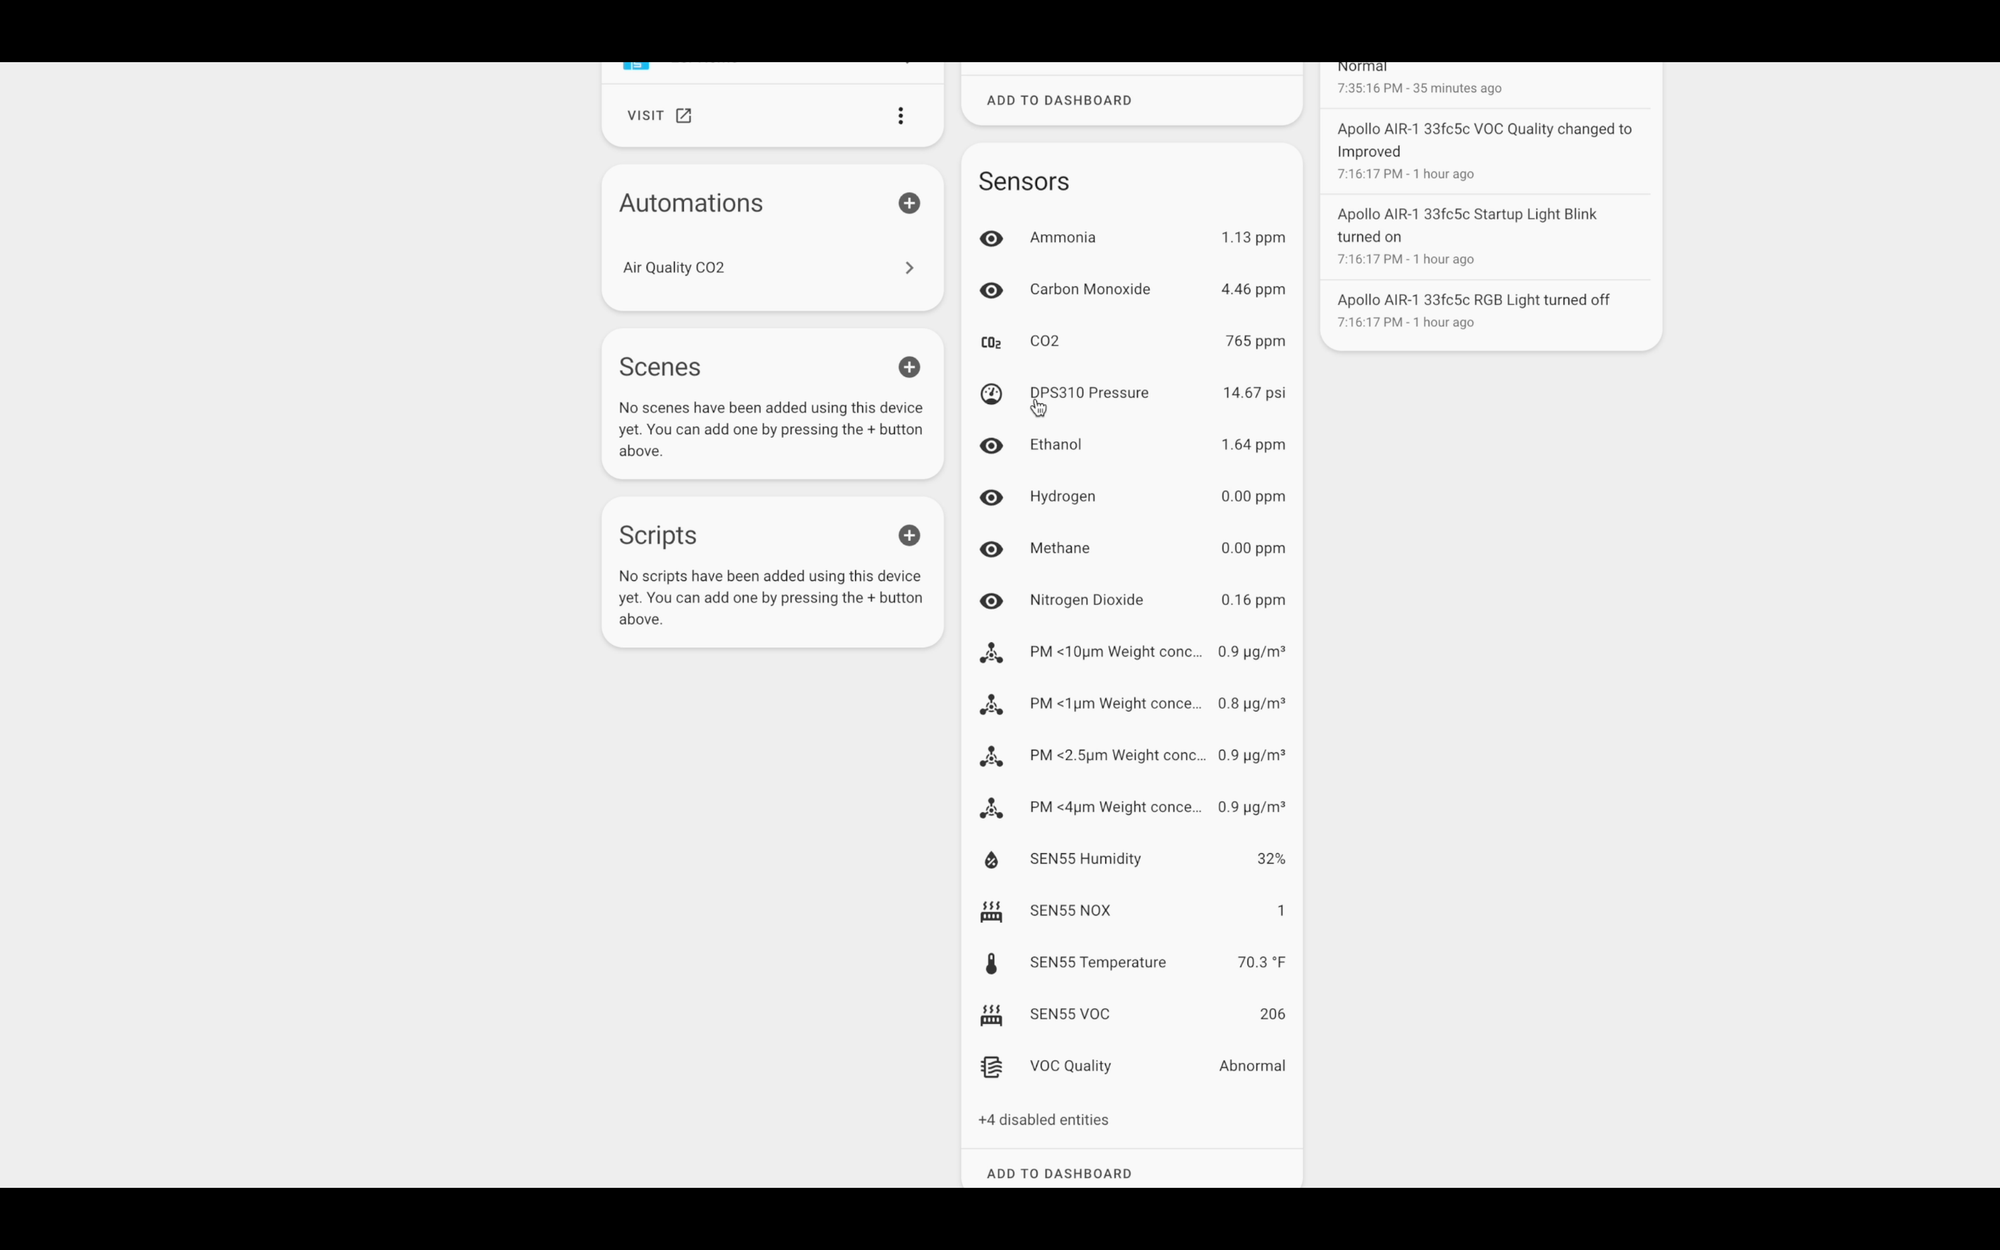Viewport: 2000px width, 1250px height.
Task: Click the VOC Quality icon
Action: tap(990, 1067)
